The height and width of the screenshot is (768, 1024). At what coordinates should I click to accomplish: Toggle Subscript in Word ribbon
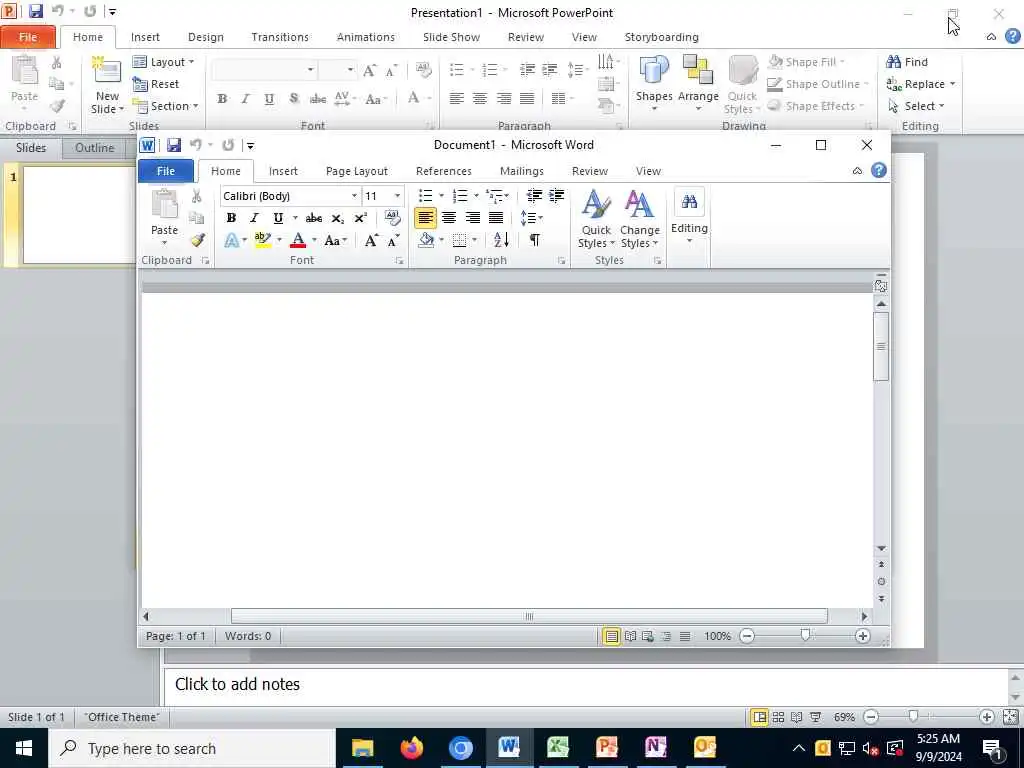tap(337, 218)
